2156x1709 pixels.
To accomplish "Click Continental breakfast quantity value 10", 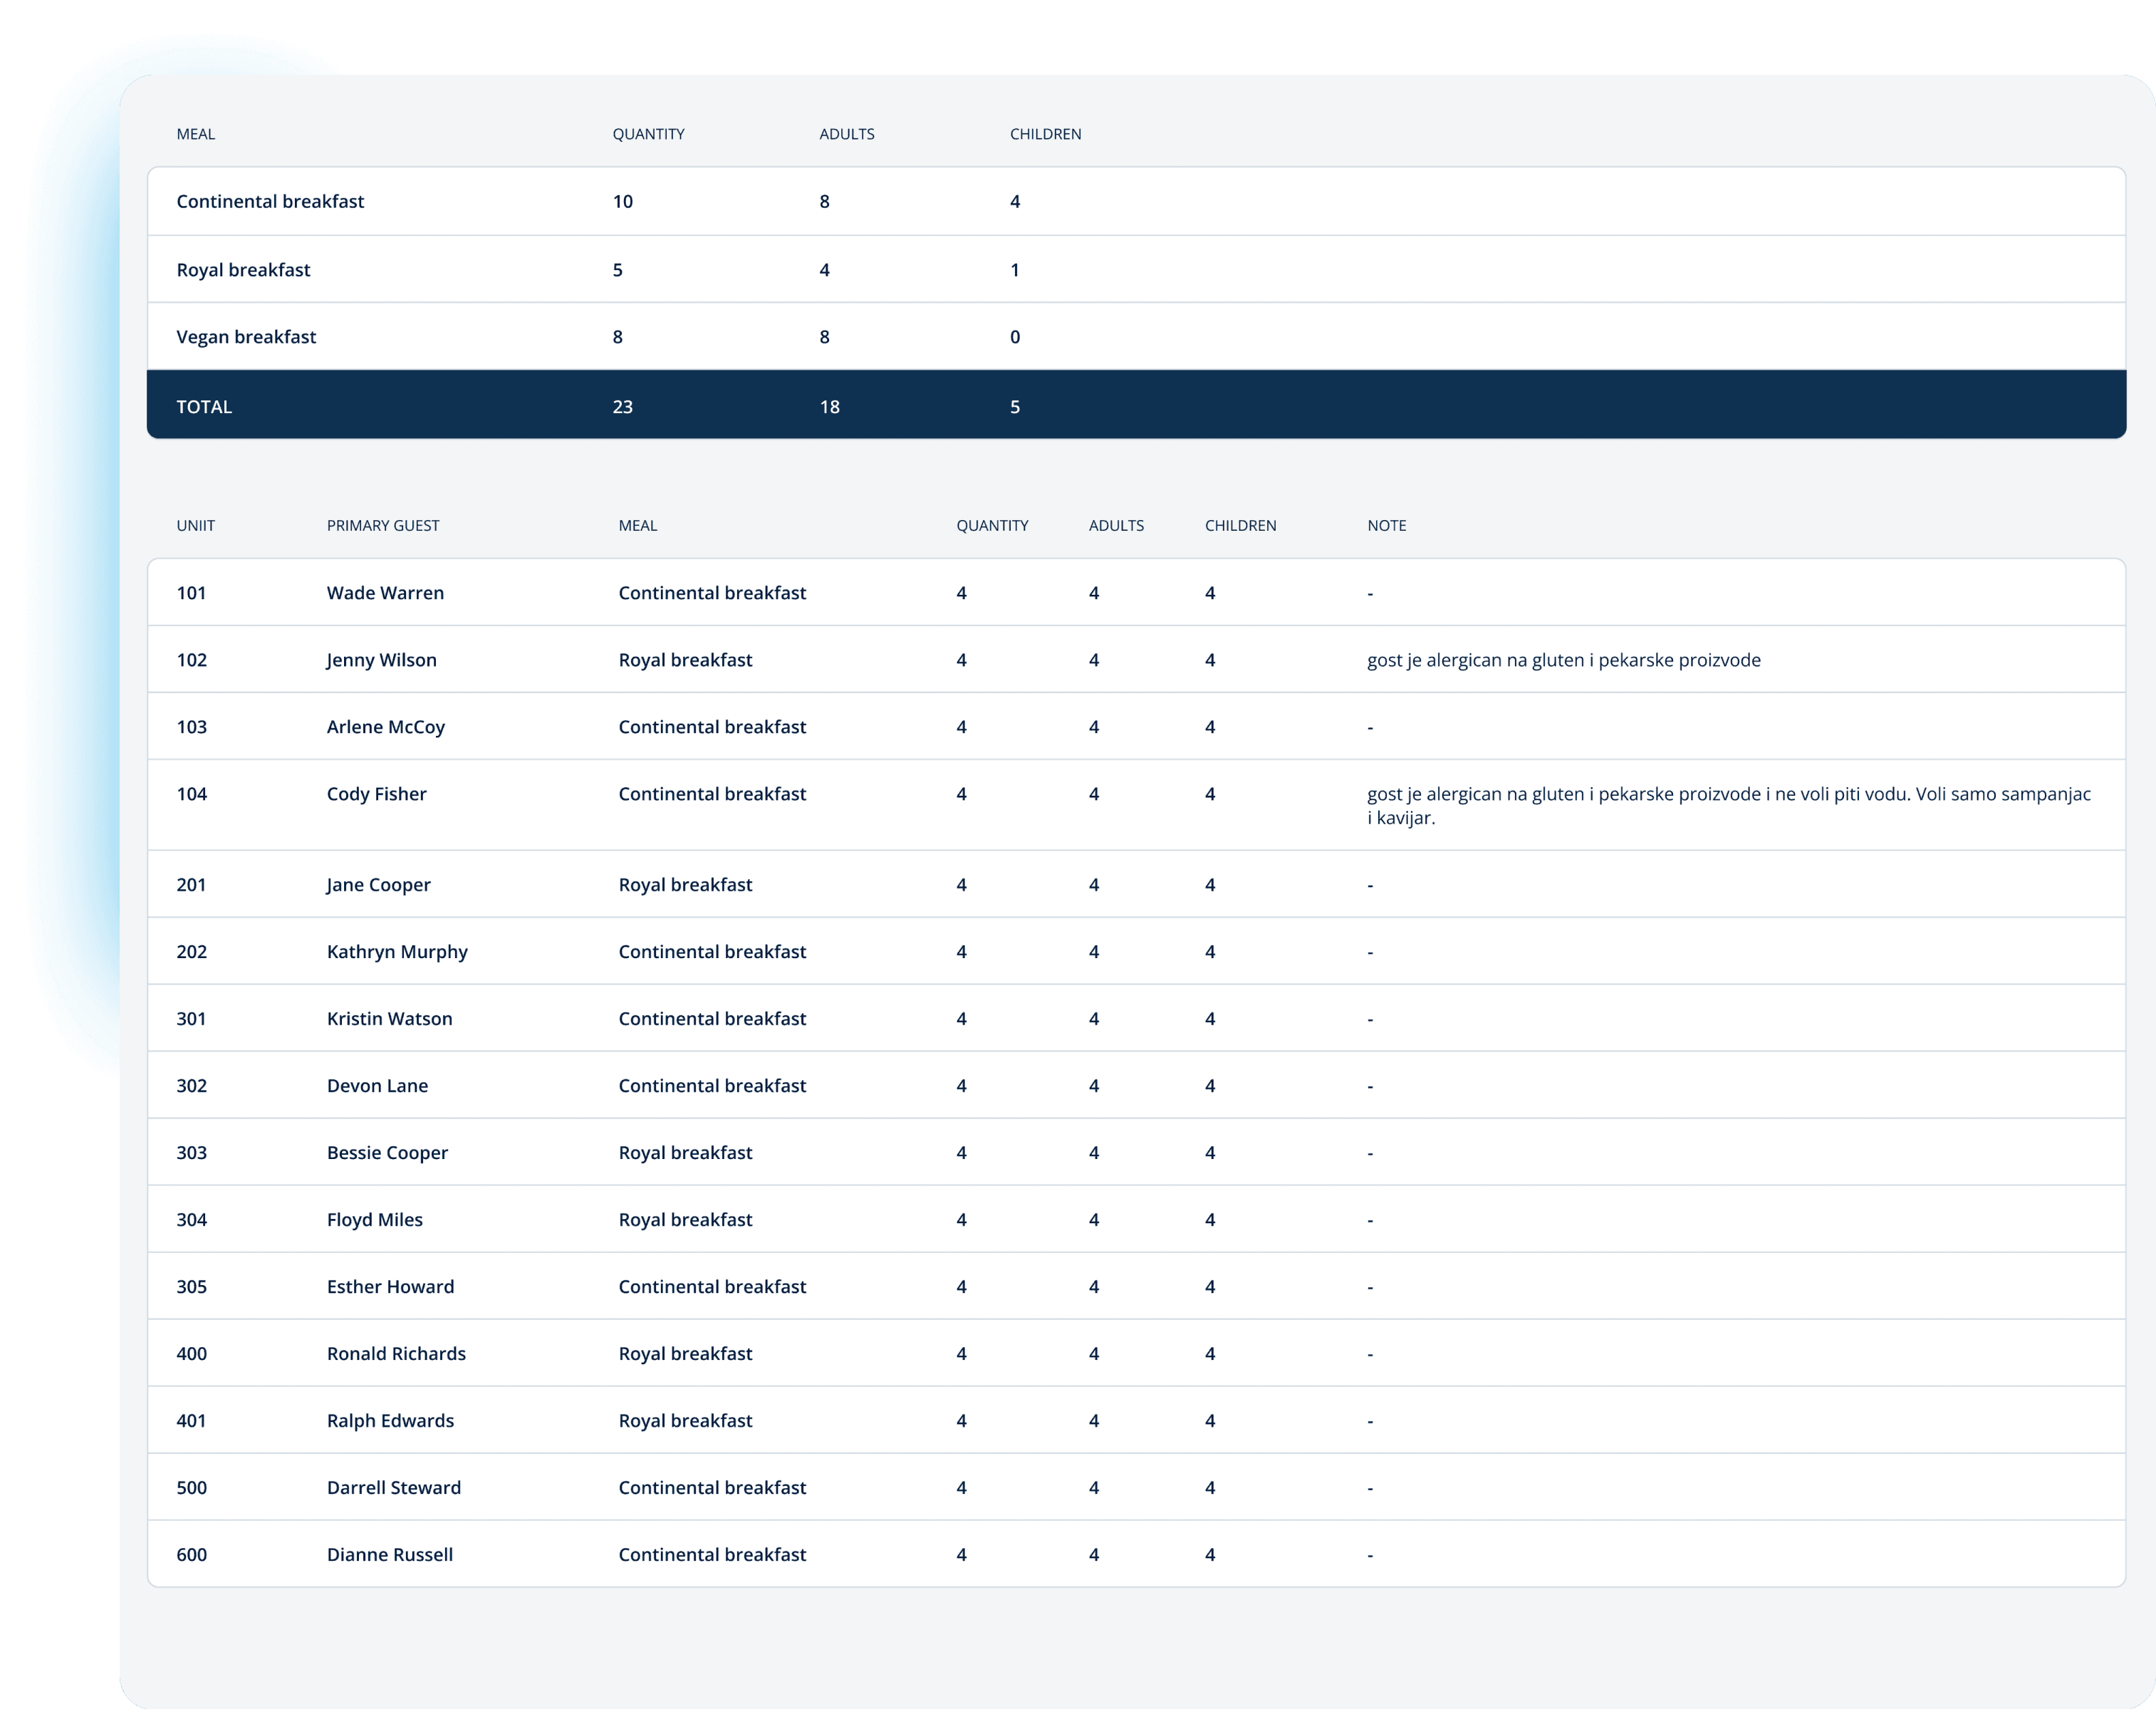I will (622, 201).
